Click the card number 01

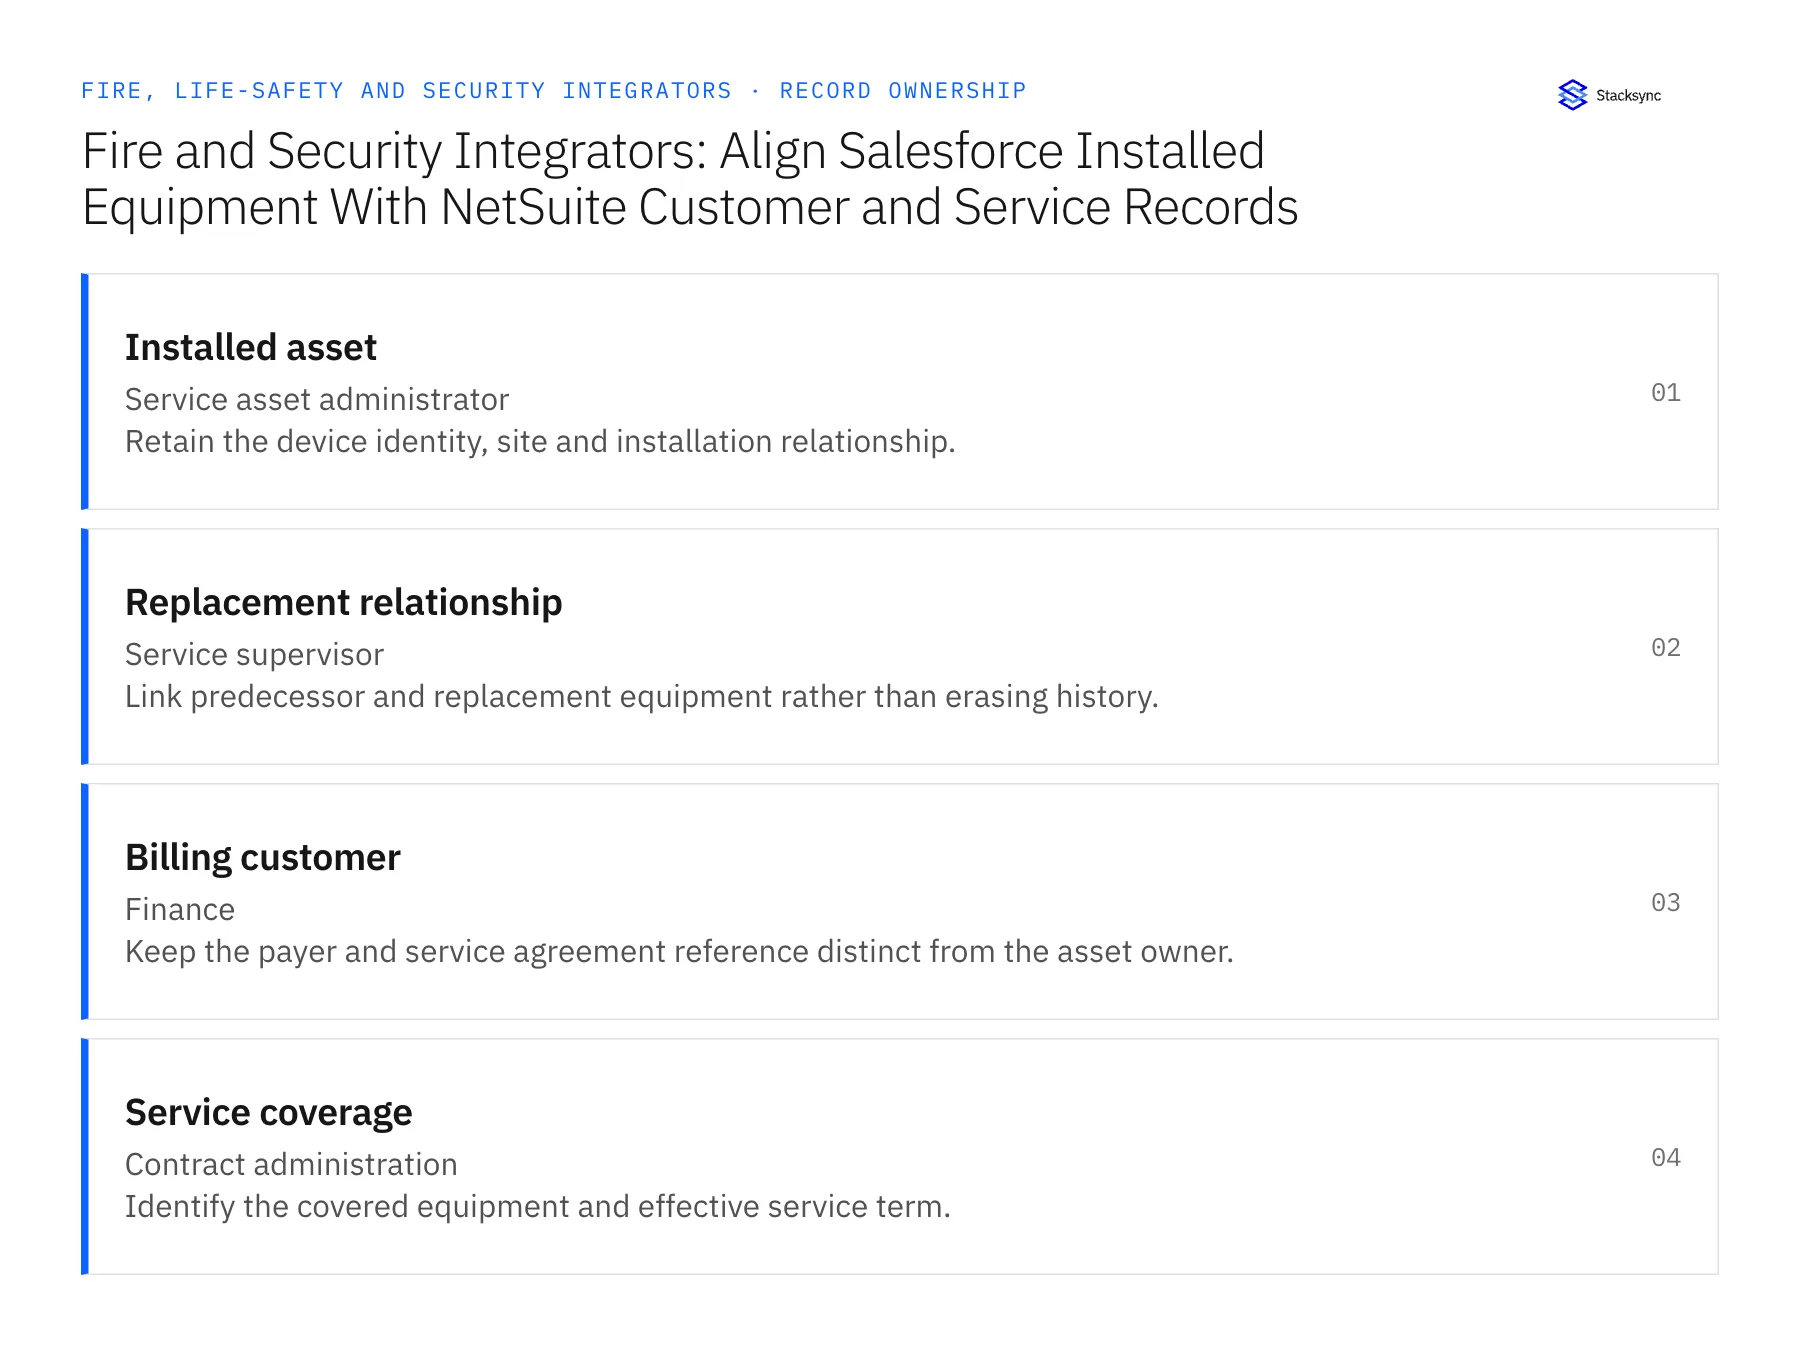[x=1665, y=392]
